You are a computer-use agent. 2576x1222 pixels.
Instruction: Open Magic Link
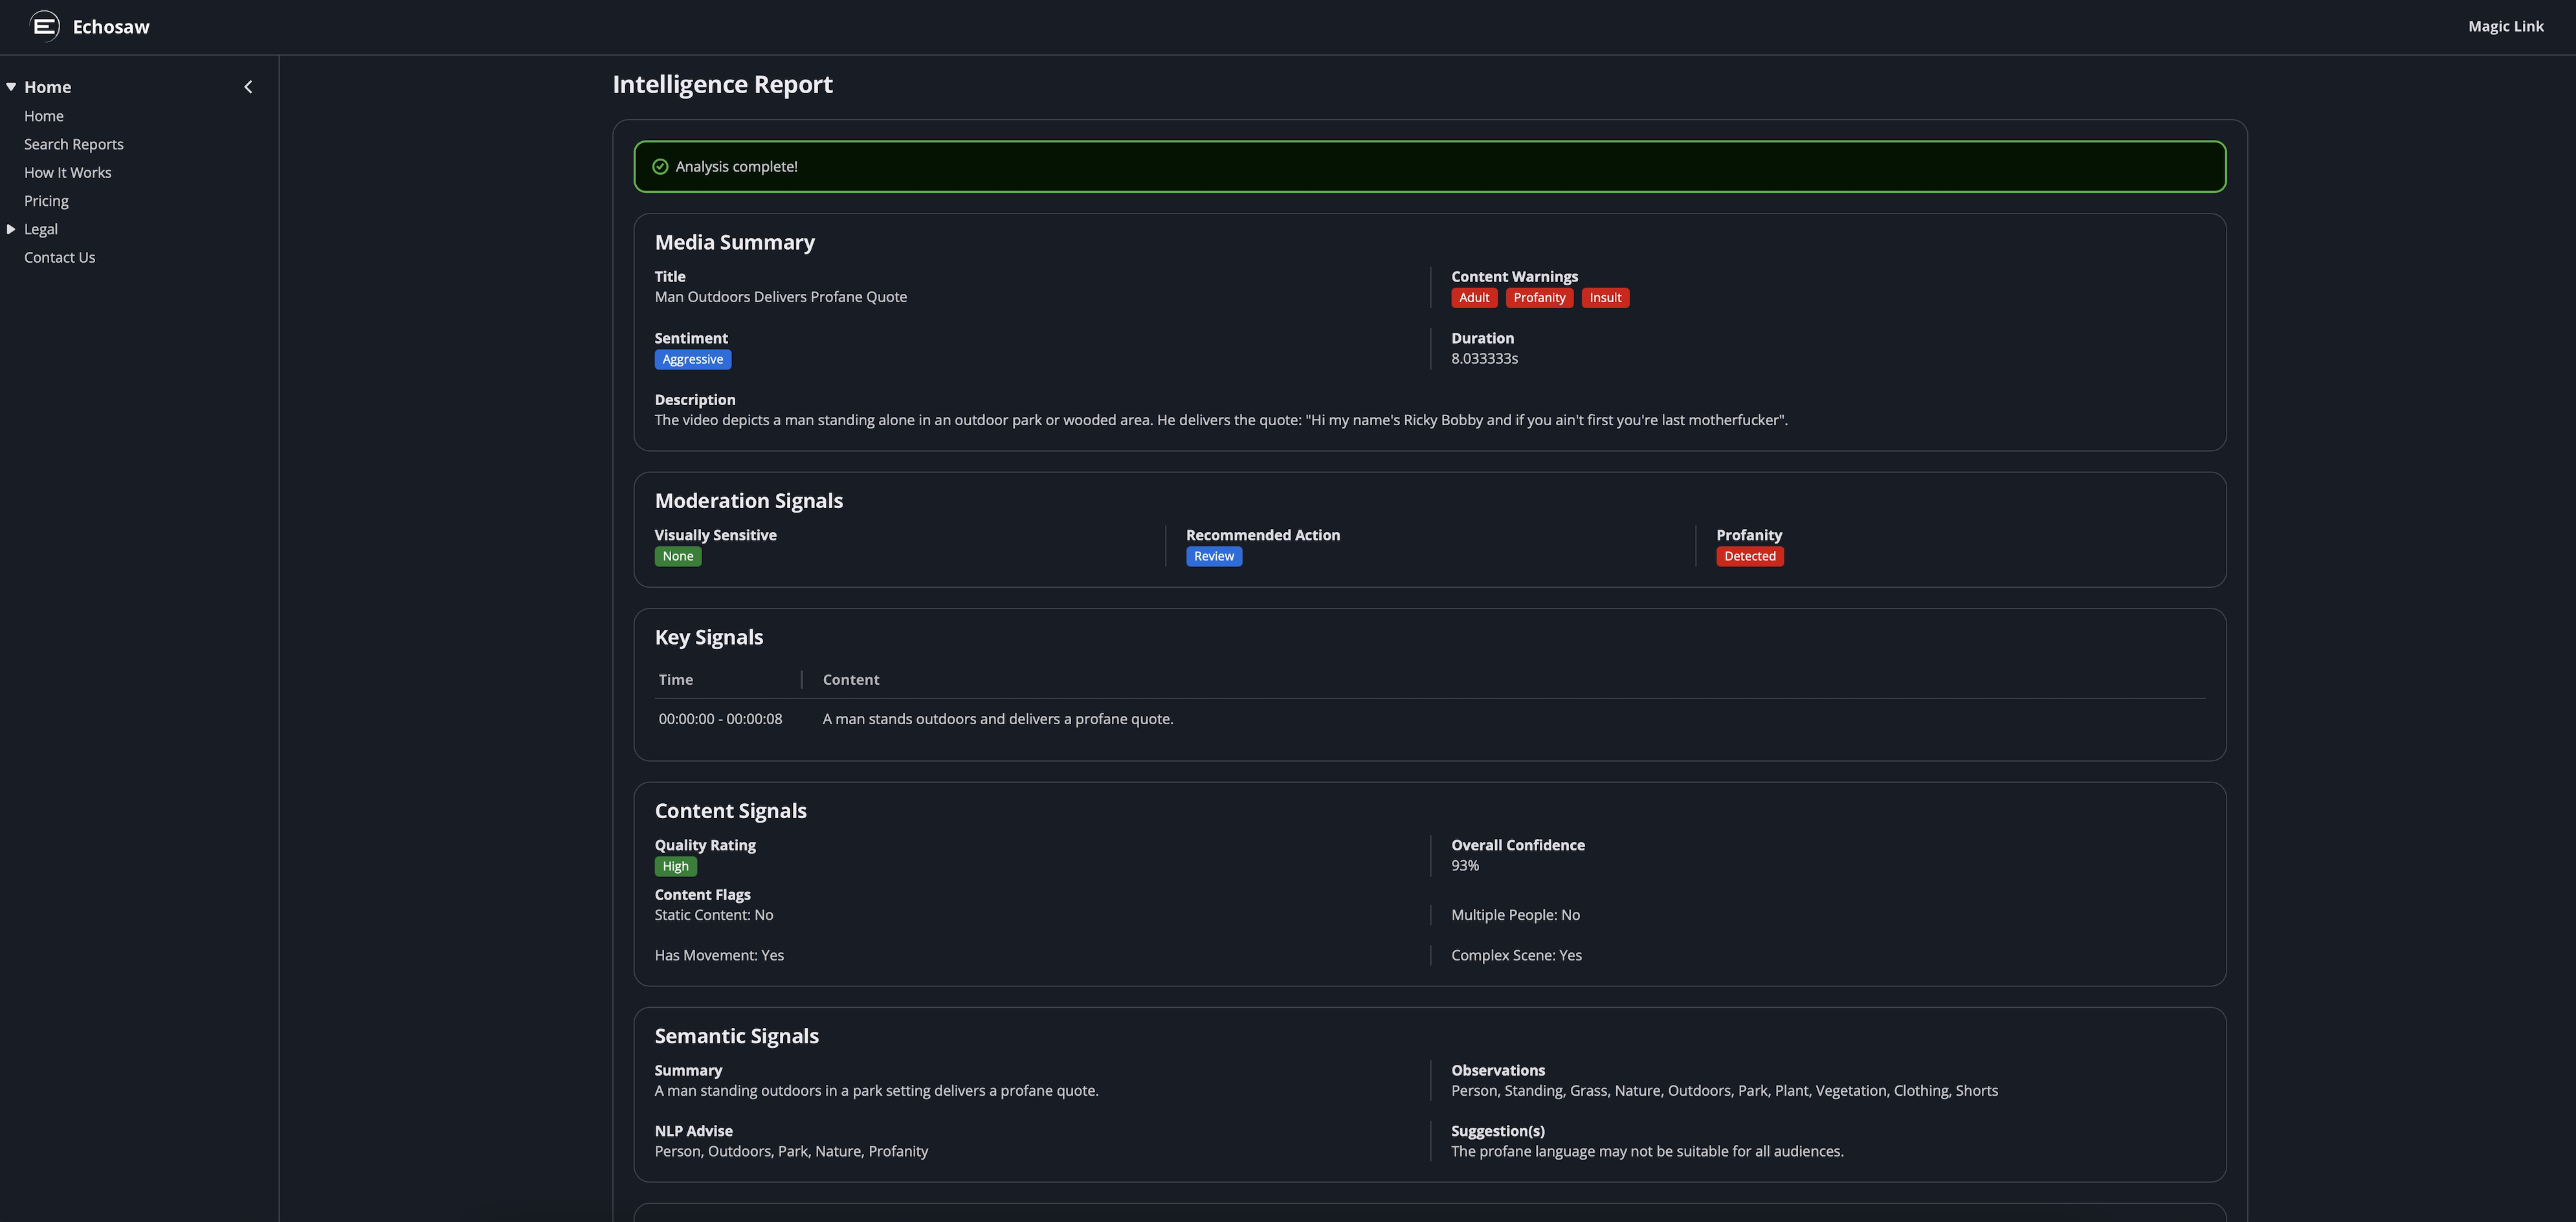(x=2505, y=25)
